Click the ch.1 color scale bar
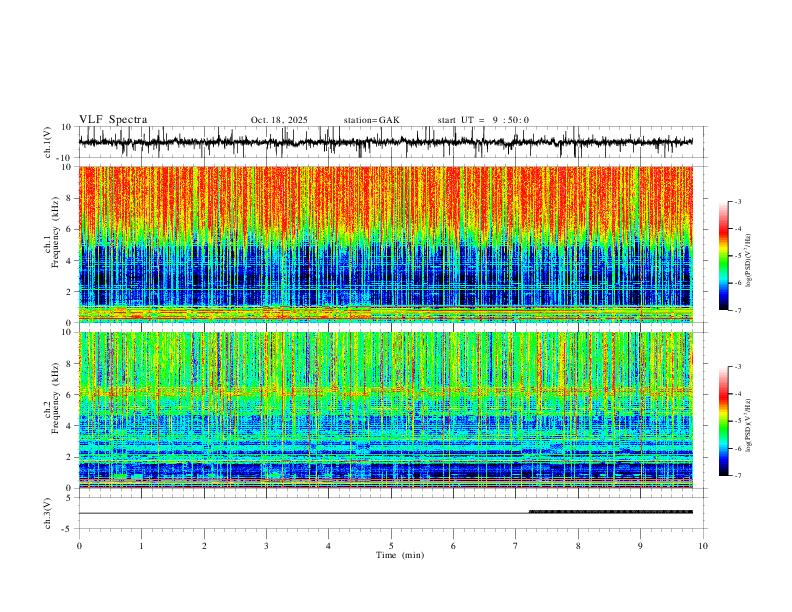792x612 pixels. click(723, 256)
